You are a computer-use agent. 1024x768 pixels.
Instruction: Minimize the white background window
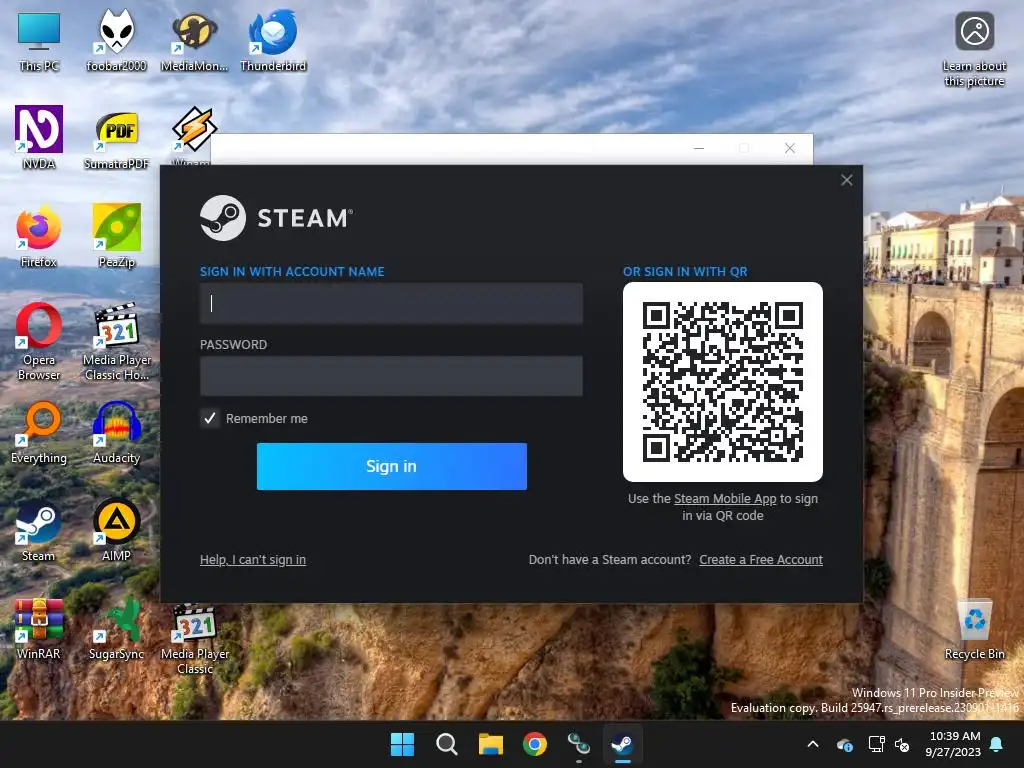pos(699,148)
